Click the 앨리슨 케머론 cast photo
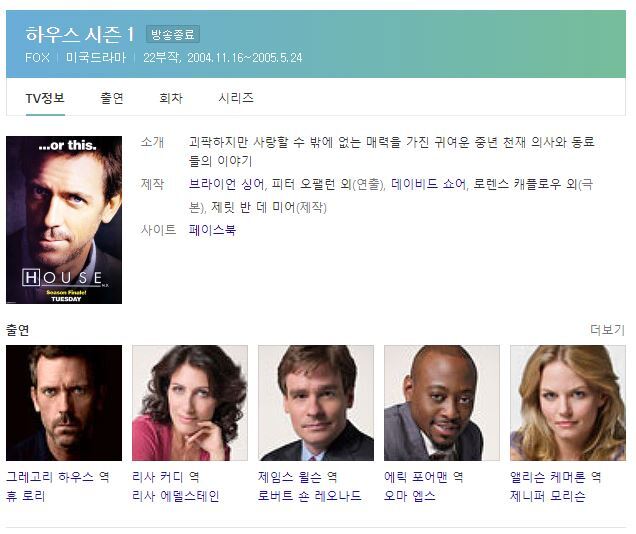The width and height of the screenshot is (636, 534). click(568, 403)
